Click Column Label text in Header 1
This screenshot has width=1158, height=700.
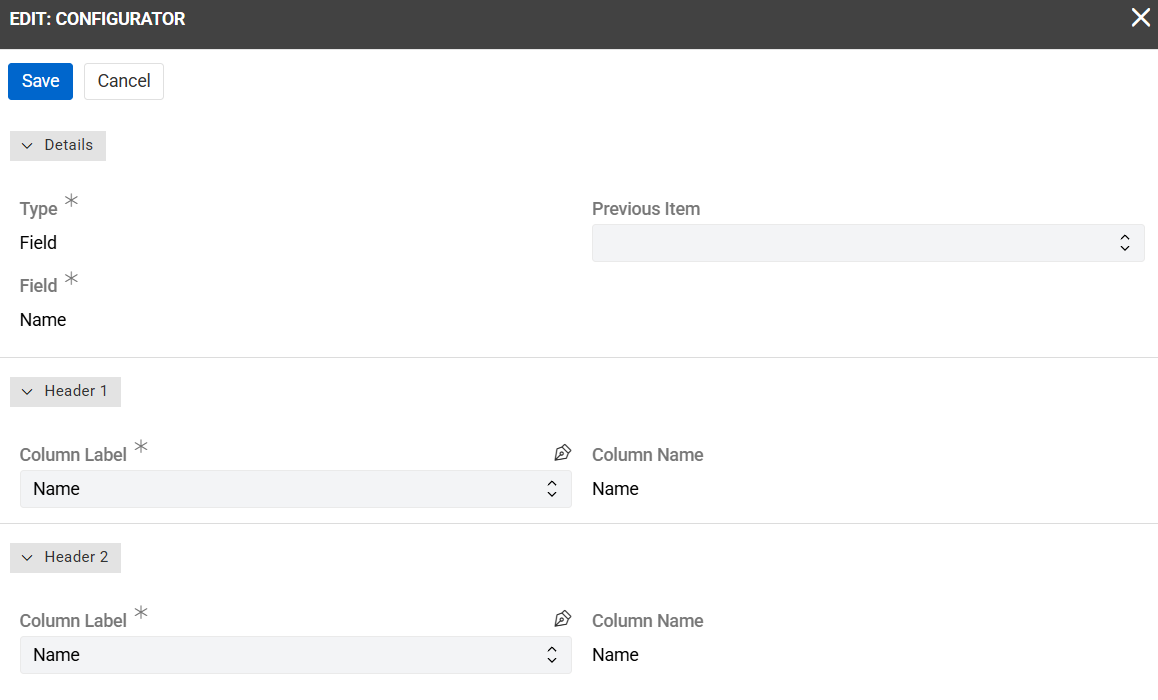(x=73, y=455)
